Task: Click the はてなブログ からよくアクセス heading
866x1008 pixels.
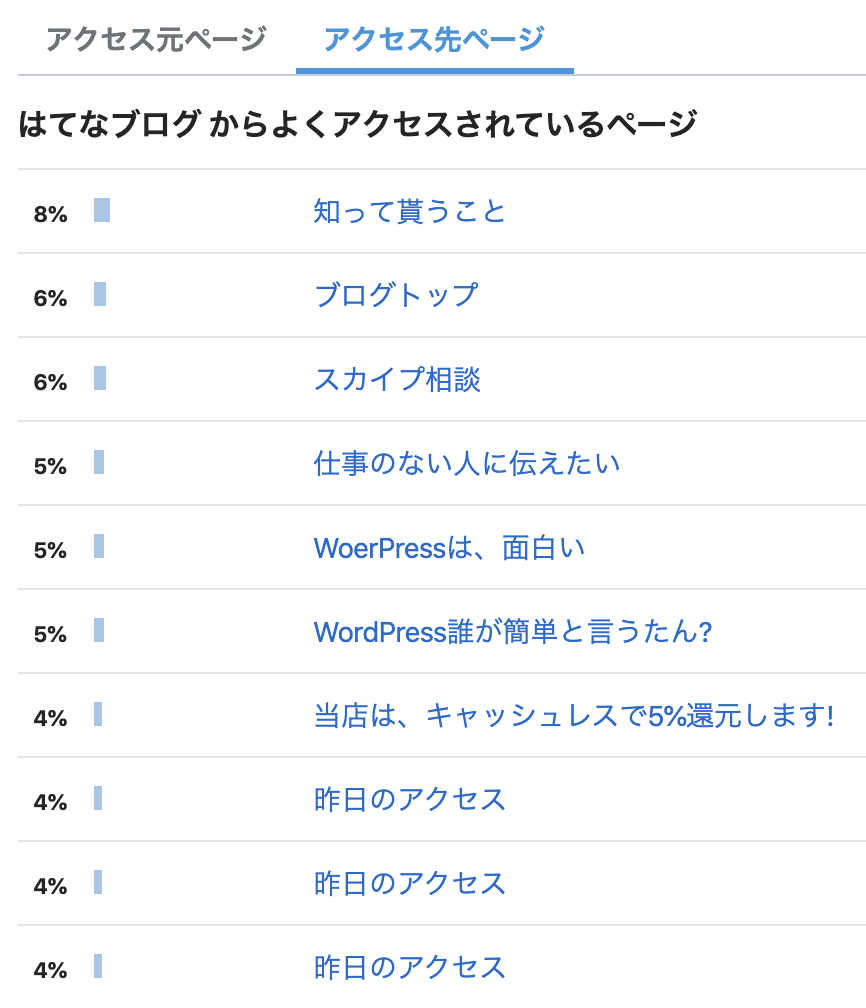Action: tap(357, 123)
